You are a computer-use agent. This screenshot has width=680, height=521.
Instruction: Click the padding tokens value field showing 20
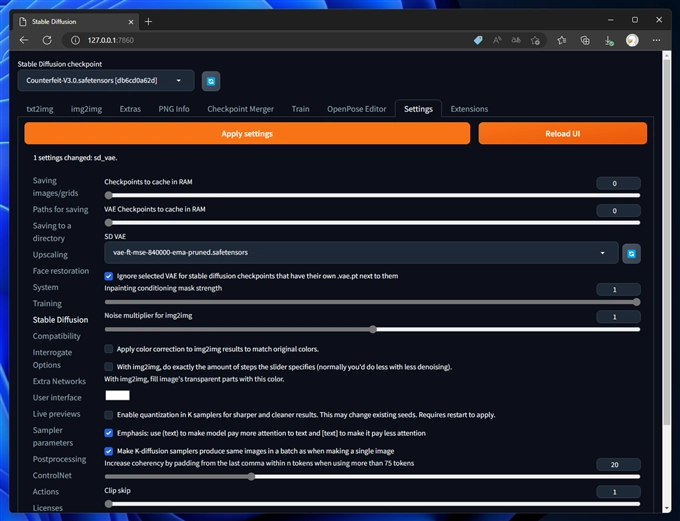[618, 465]
